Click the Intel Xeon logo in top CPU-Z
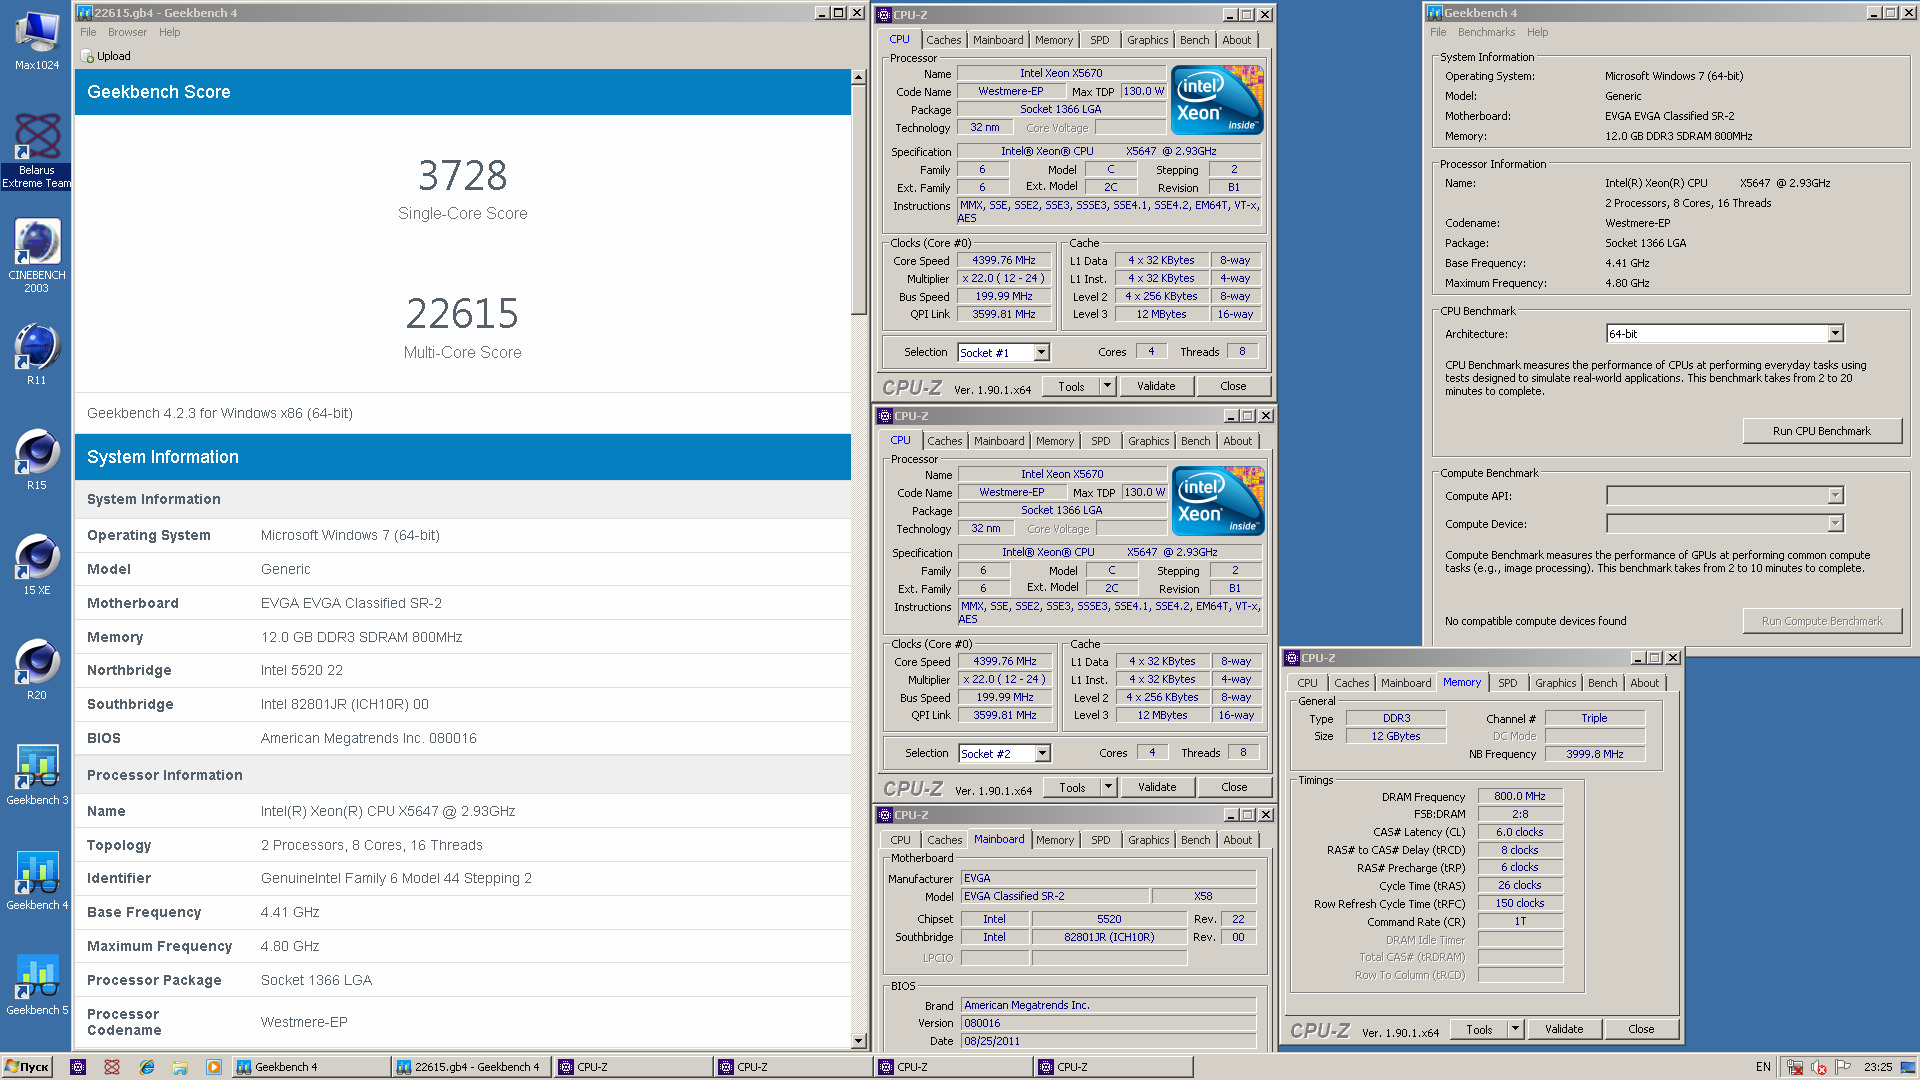This screenshot has height=1080, width=1920. click(x=1217, y=100)
